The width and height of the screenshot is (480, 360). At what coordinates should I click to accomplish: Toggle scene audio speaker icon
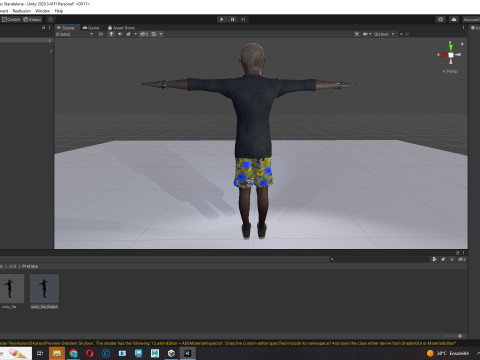120,34
